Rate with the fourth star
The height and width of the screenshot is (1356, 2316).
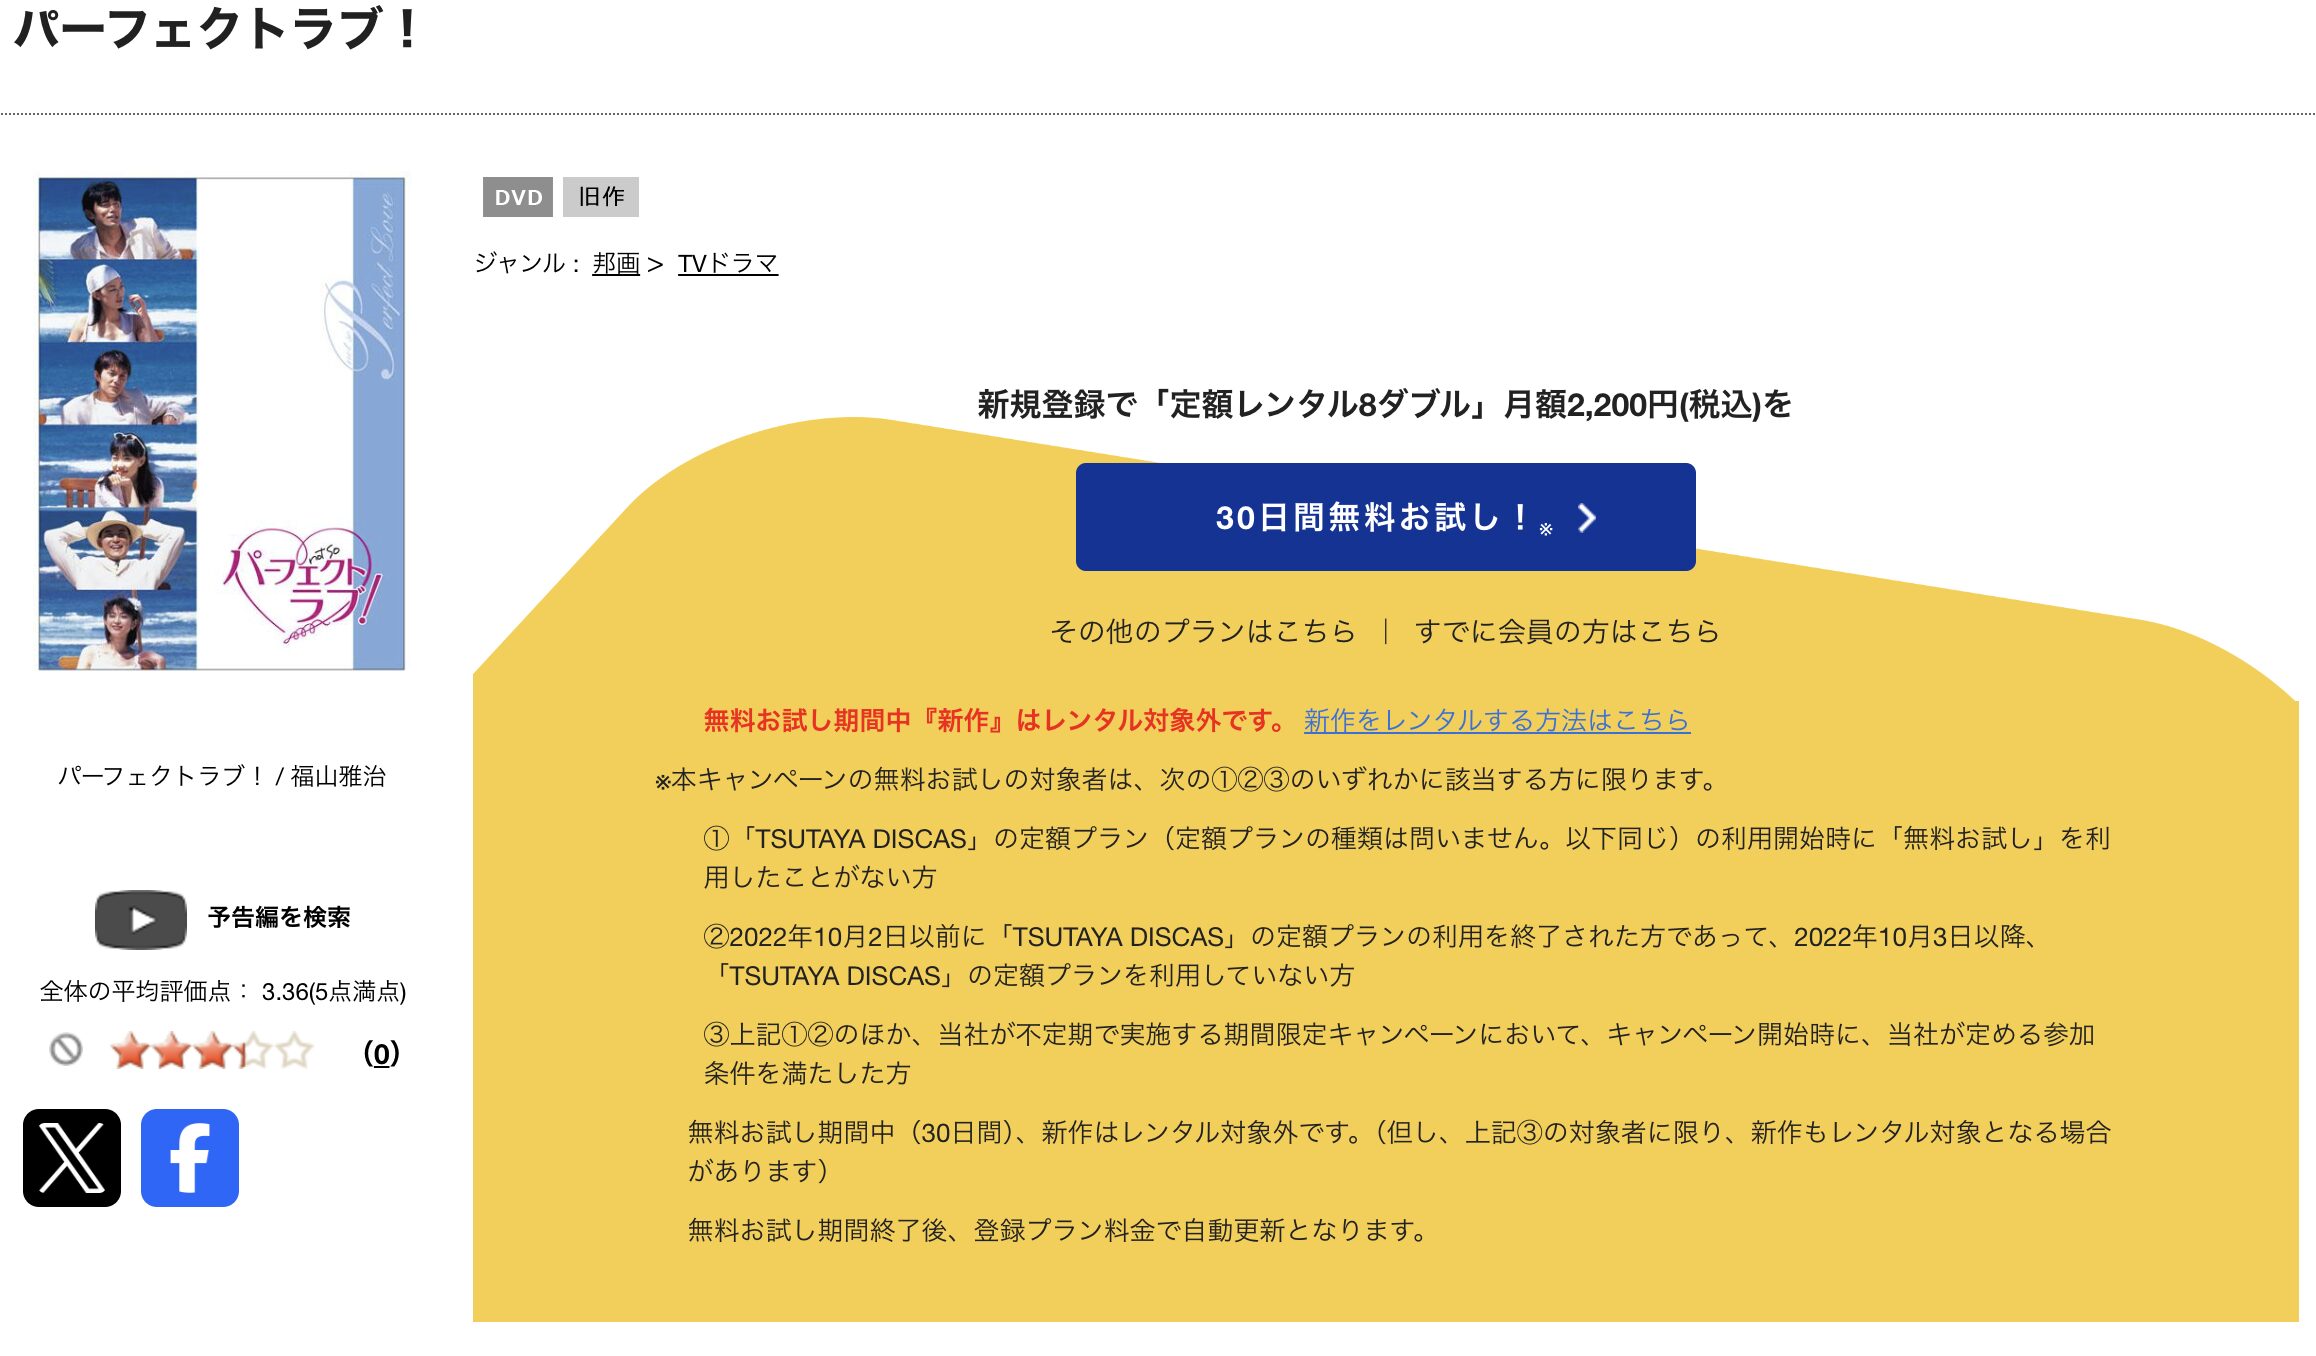click(254, 1051)
